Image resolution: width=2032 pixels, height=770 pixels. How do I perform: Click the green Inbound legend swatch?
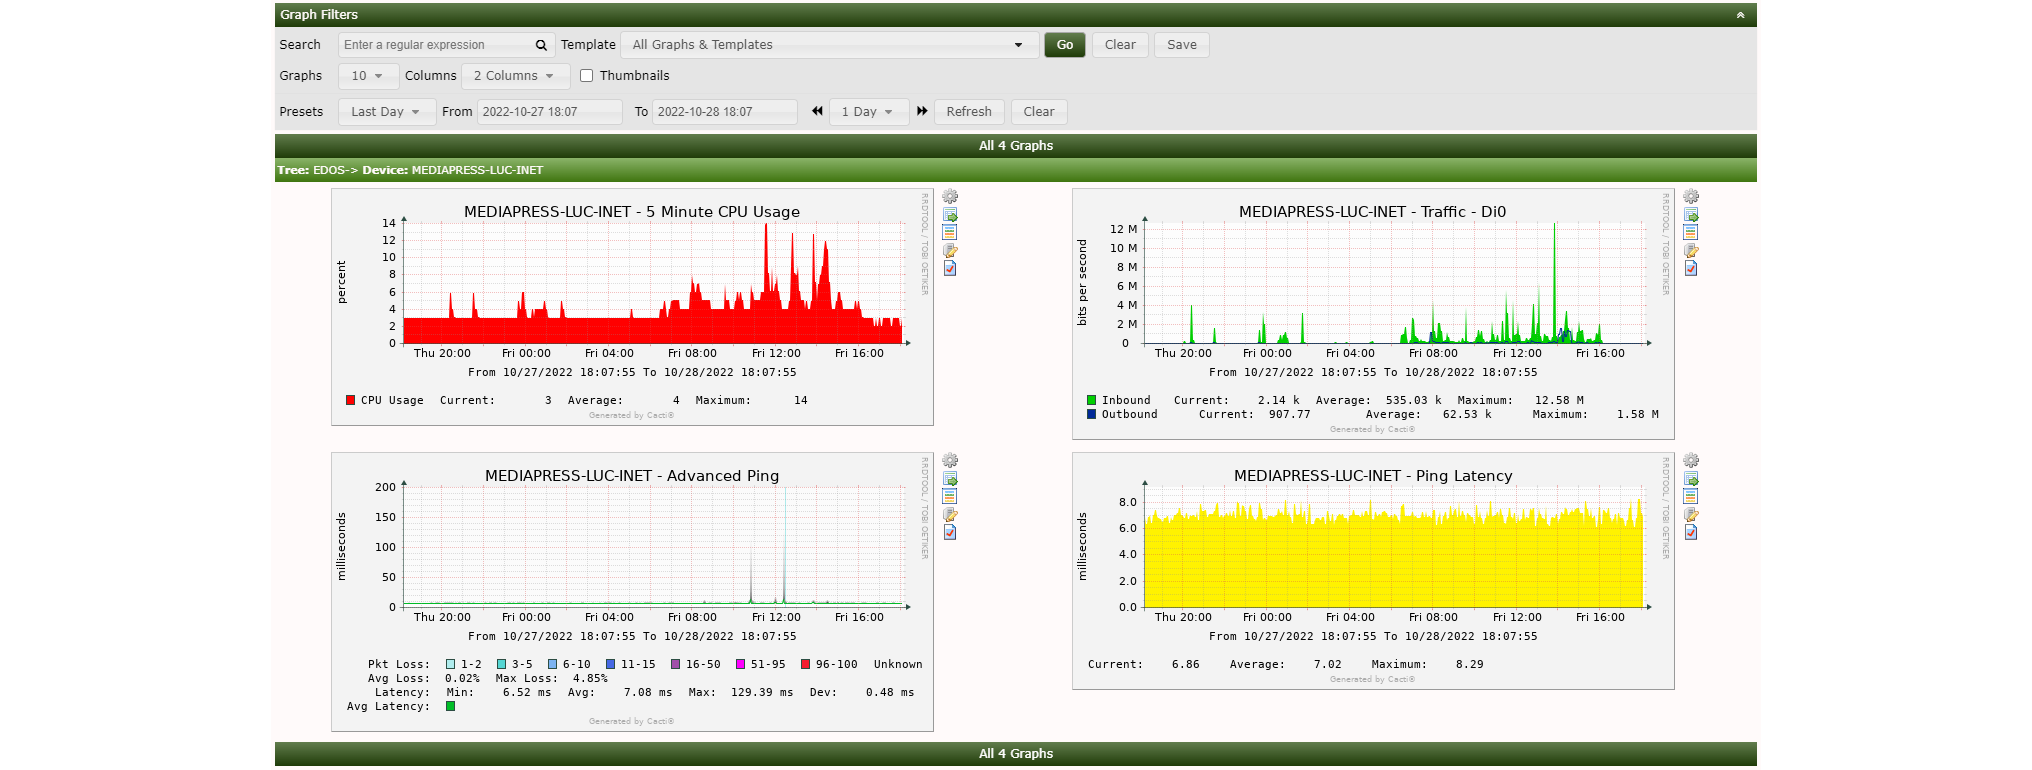pyautogui.click(x=1092, y=400)
